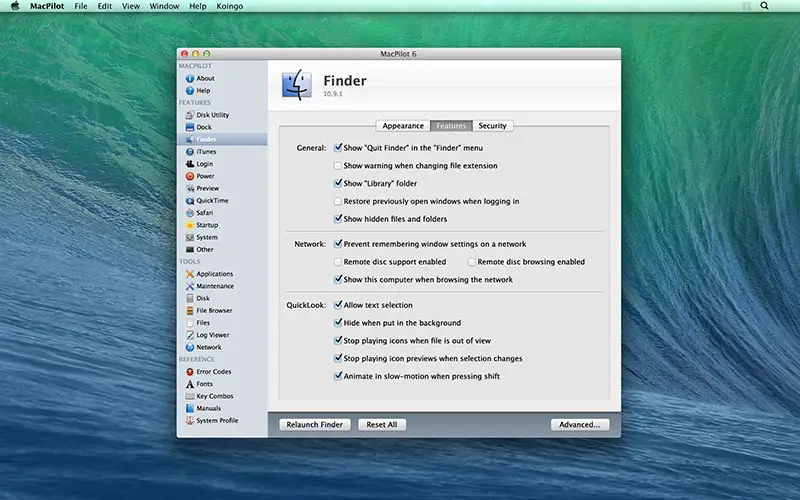Select the Error Codes icon
Screen dimensions: 800x500
[190, 372]
